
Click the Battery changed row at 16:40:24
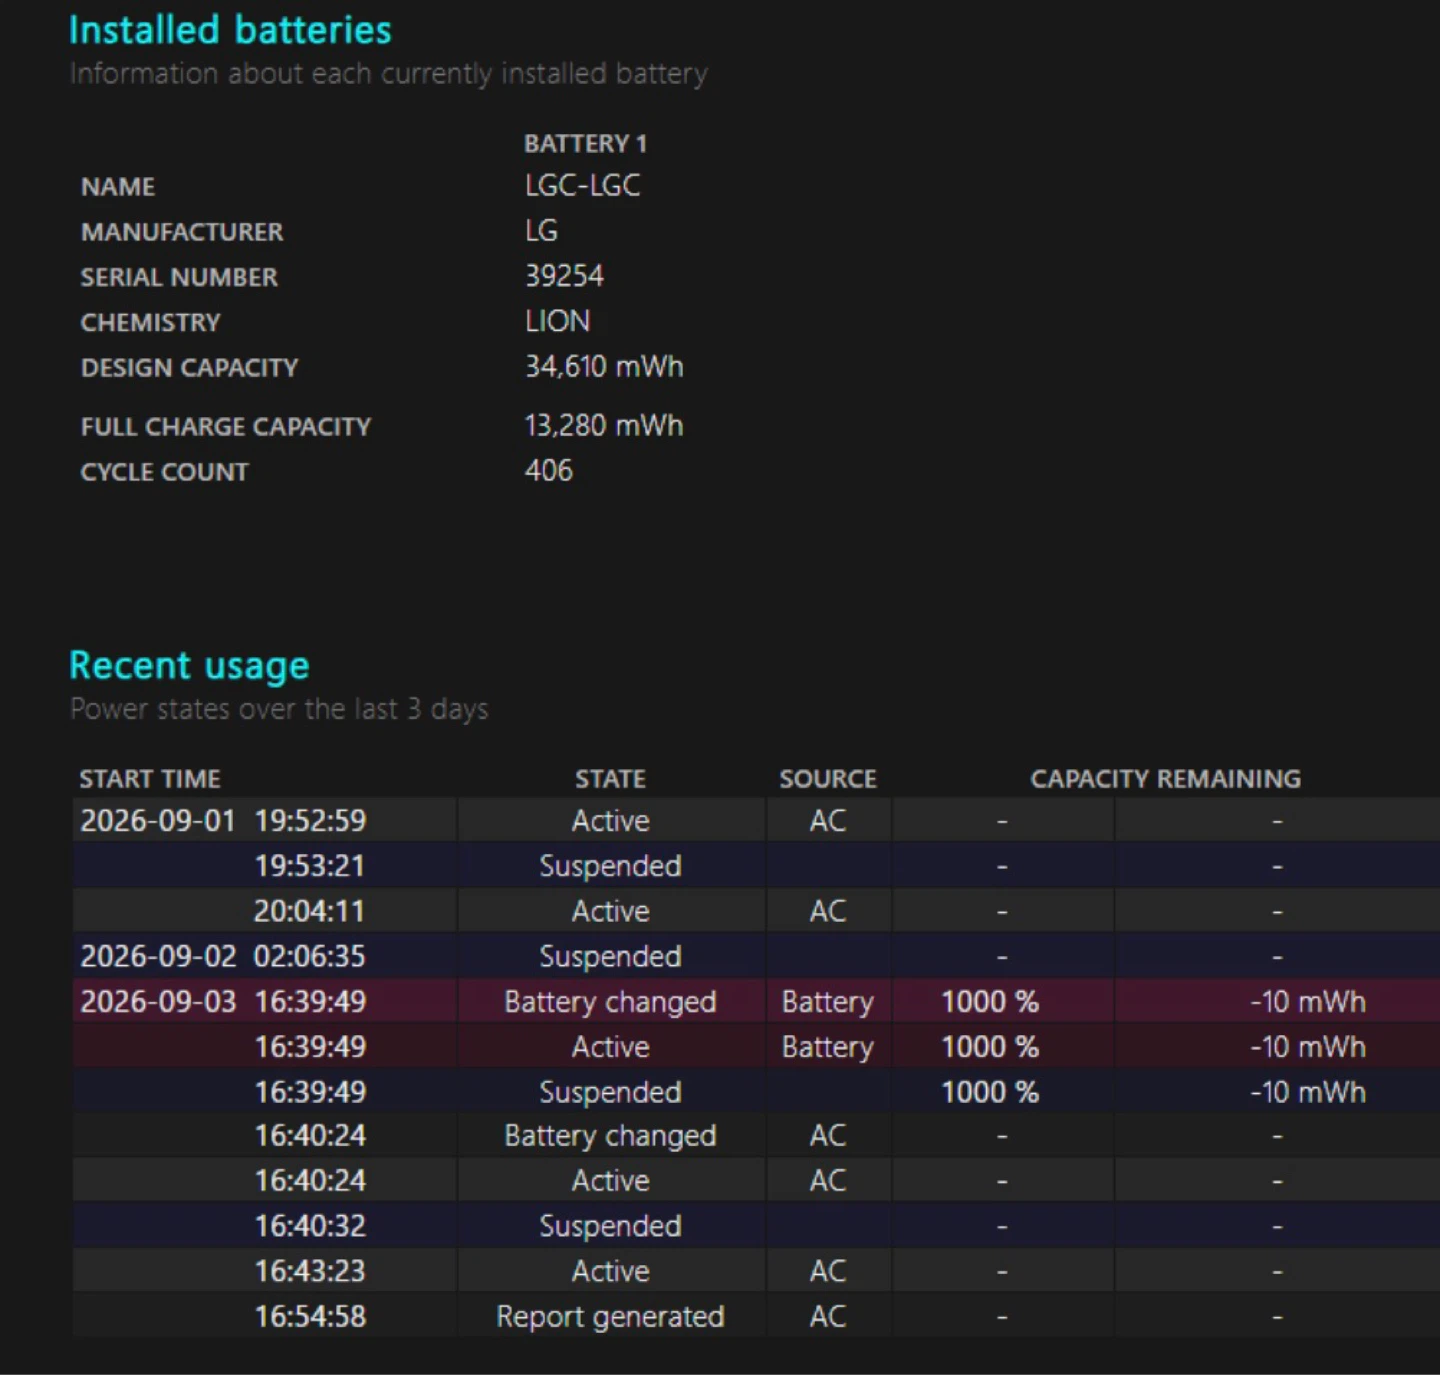756,1135
